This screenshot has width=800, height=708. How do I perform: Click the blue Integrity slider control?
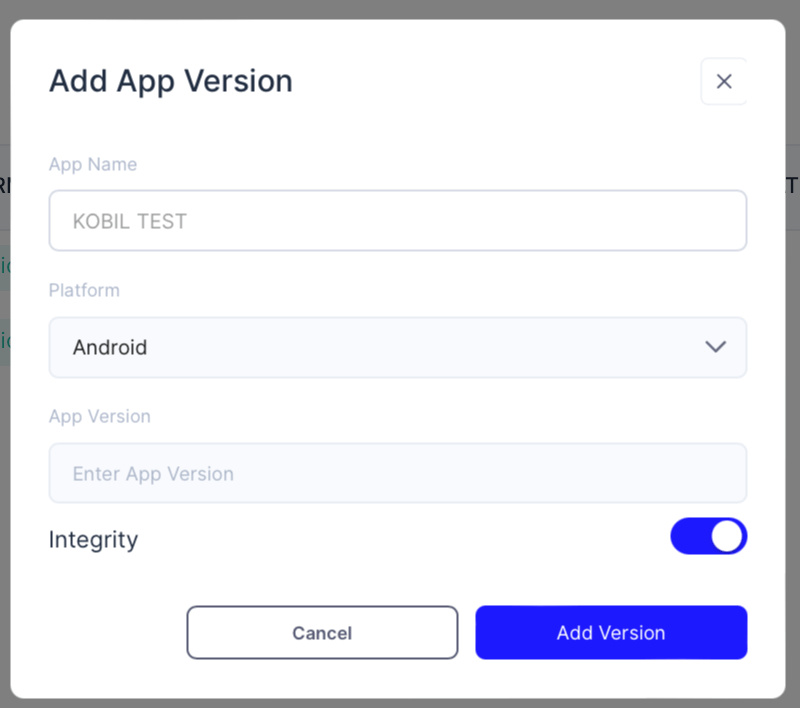click(709, 537)
